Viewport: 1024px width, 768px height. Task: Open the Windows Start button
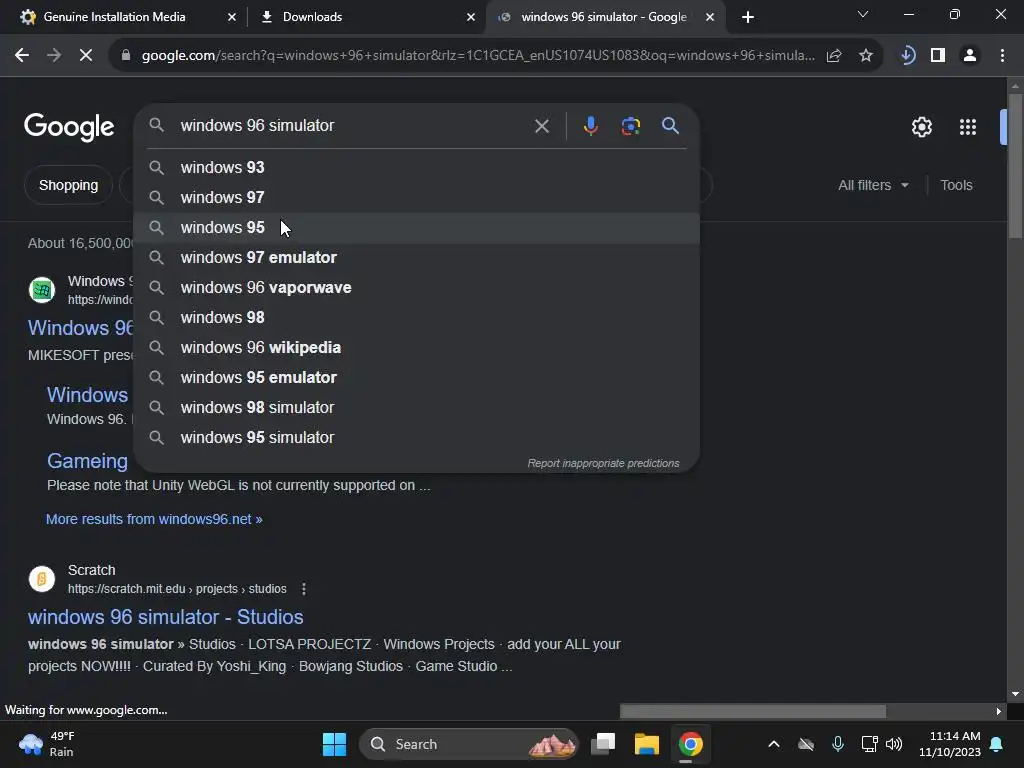[x=334, y=744]
